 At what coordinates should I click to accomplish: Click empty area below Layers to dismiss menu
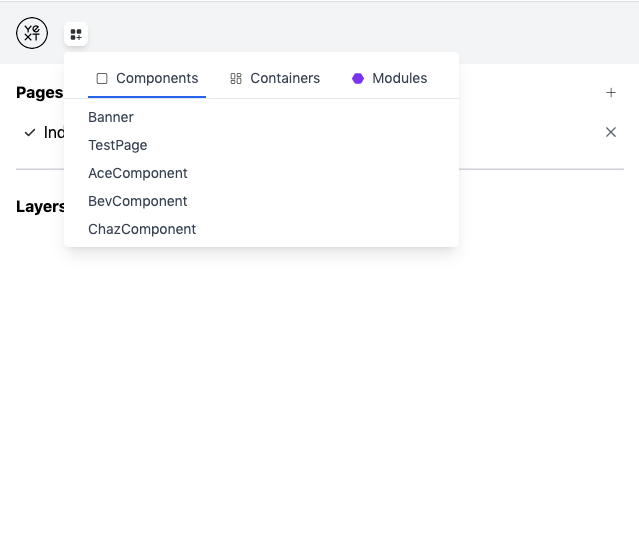(x=320, y=400)
